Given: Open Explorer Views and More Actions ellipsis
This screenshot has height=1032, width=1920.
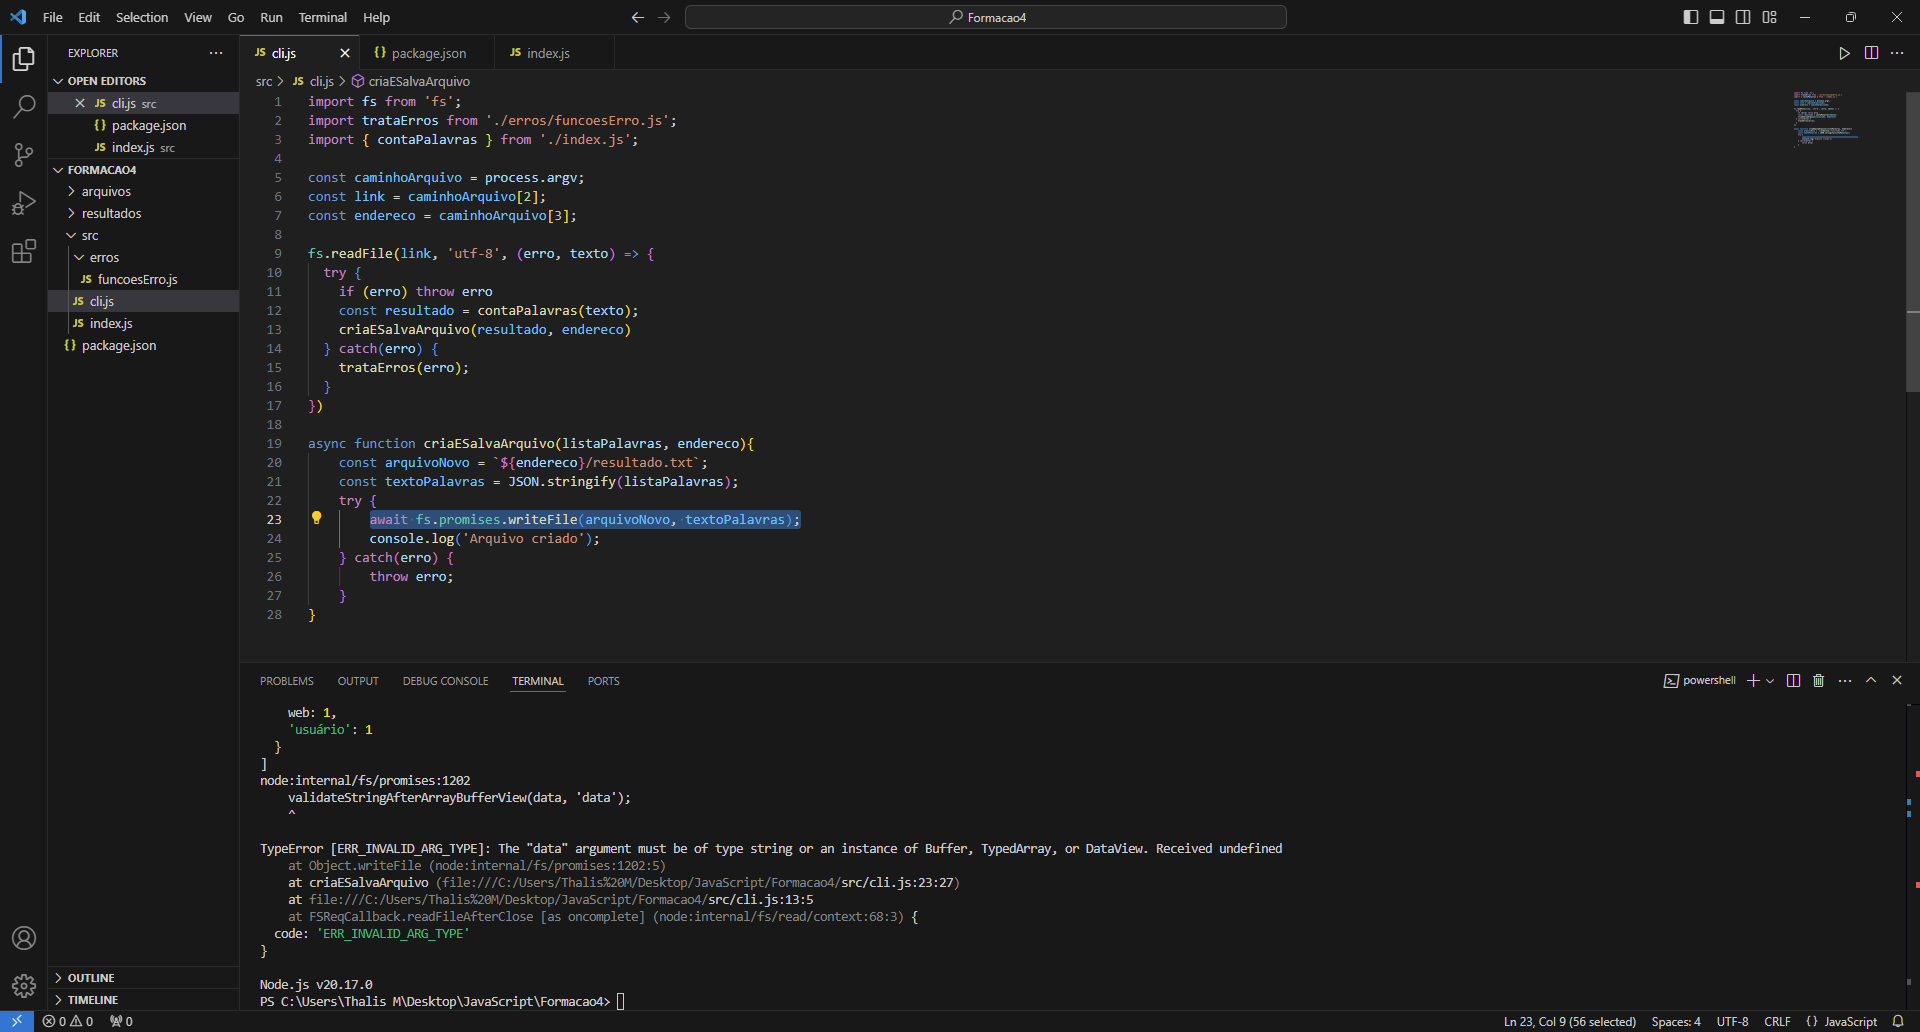Looking at the screenshot, I should (x=216, y=53).
